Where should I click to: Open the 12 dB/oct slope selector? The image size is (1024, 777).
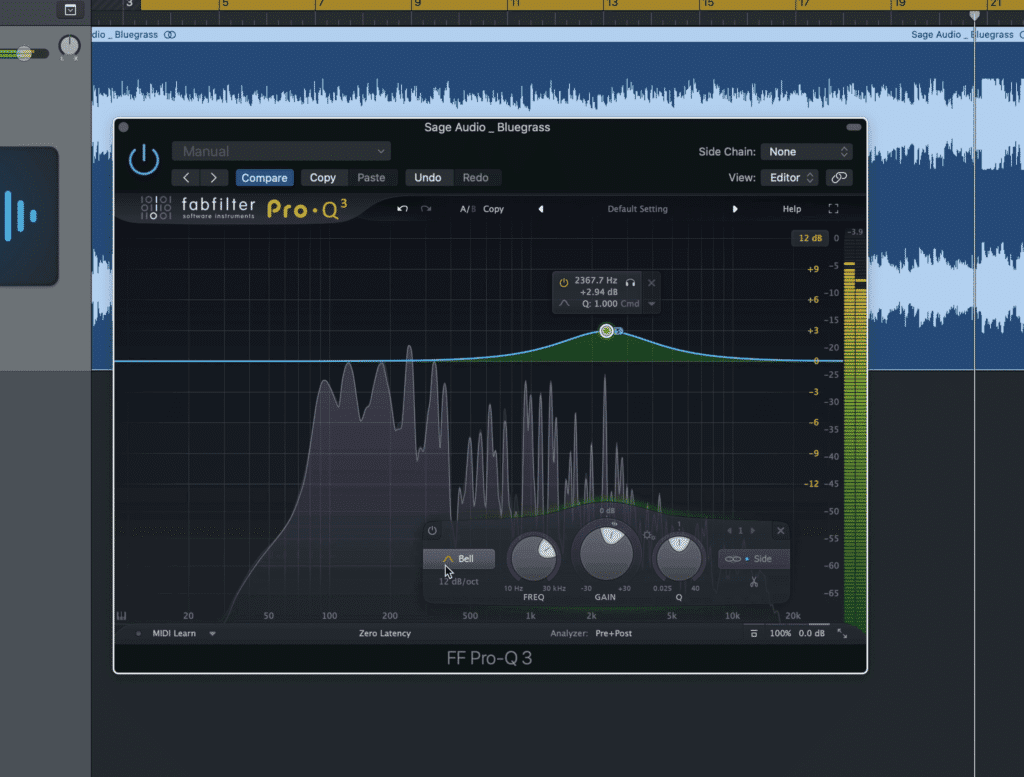coord(458,581)
